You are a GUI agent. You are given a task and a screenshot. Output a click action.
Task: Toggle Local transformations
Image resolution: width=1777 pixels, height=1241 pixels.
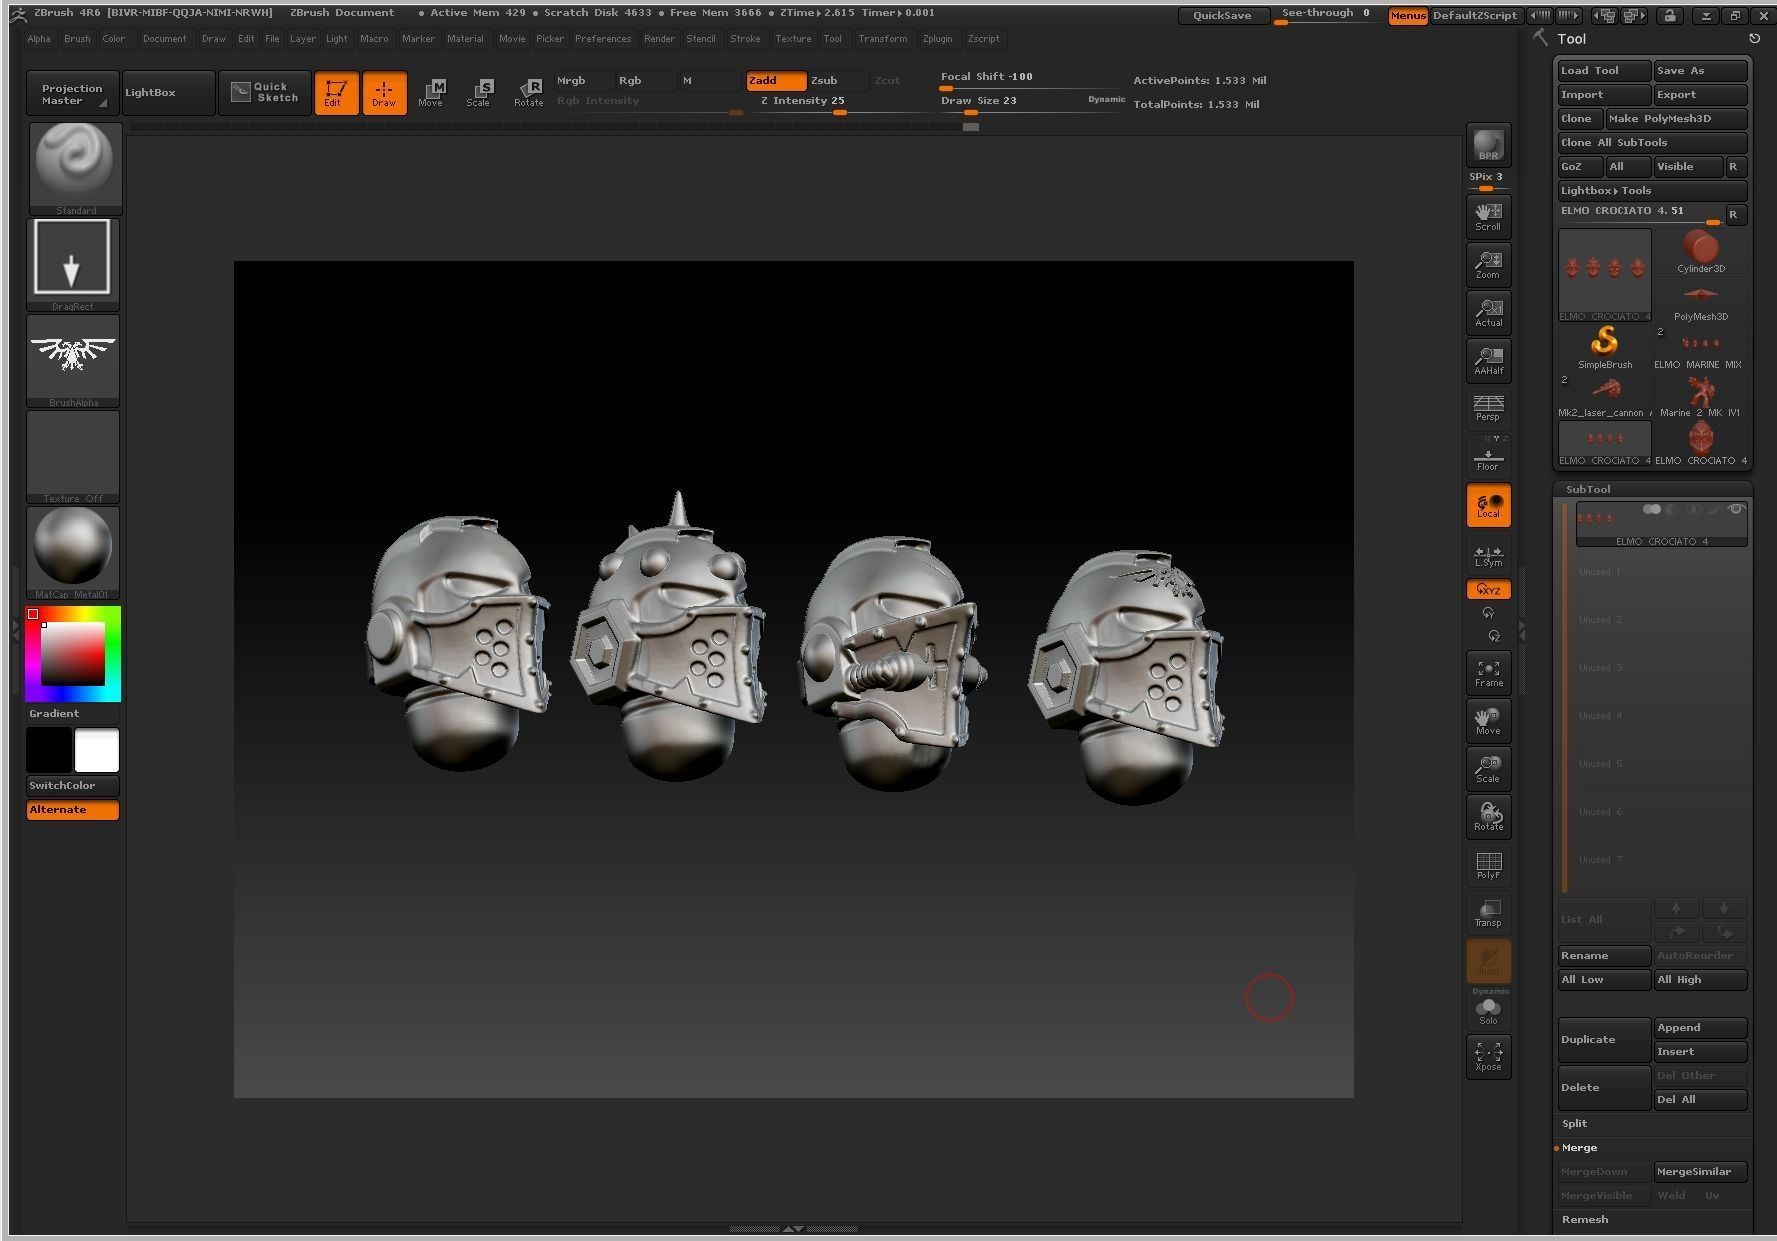pos(1488,506)
